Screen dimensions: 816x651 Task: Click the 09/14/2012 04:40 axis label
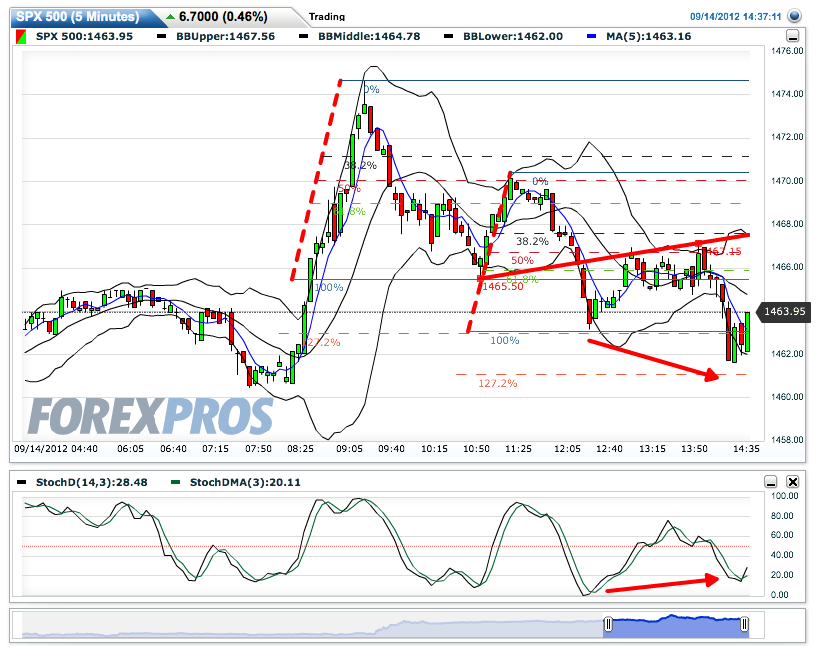(56, 449)
